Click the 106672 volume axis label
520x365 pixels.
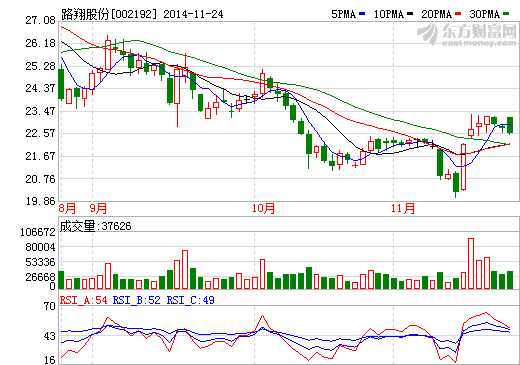(38, 232)
